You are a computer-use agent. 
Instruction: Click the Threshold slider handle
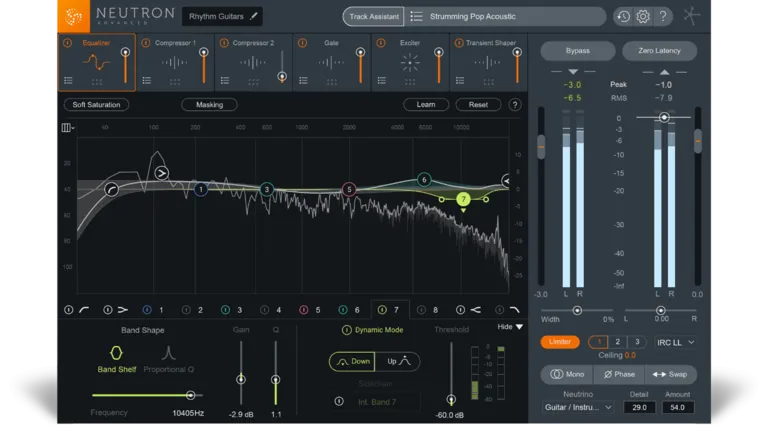coord(451,399)
